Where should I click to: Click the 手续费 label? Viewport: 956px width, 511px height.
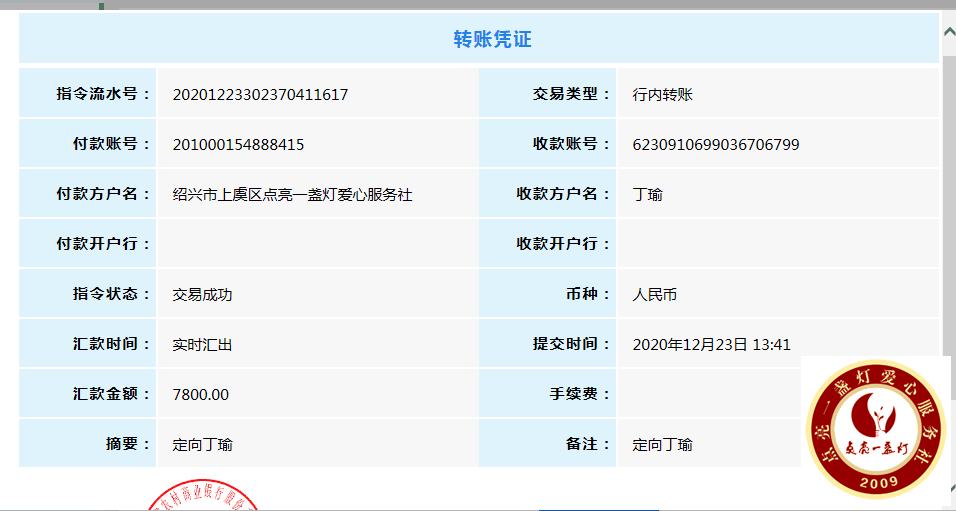(x=580, y=394)
